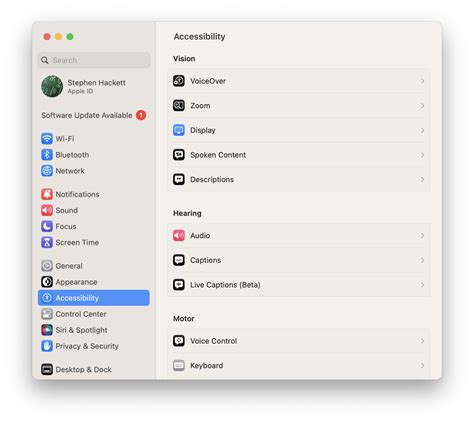Viewport: 474px width, 422px height.
Task: Select Wi-Fi in the sidebar
Action: click(94, 139)
